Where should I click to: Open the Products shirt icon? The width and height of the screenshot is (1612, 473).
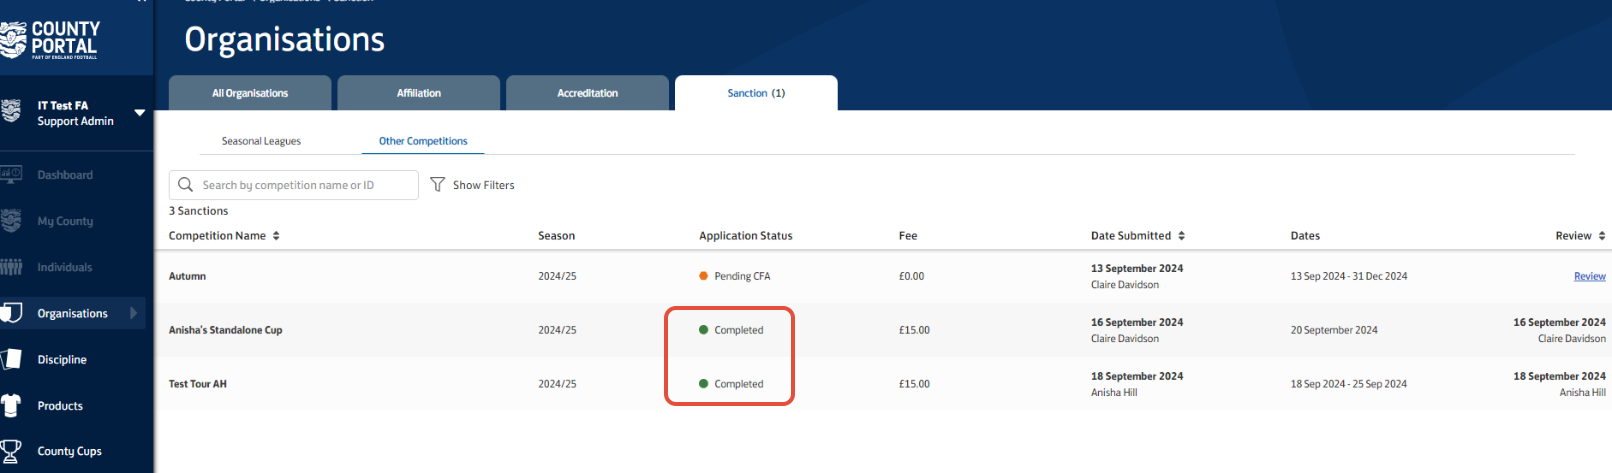coord(11,405)
